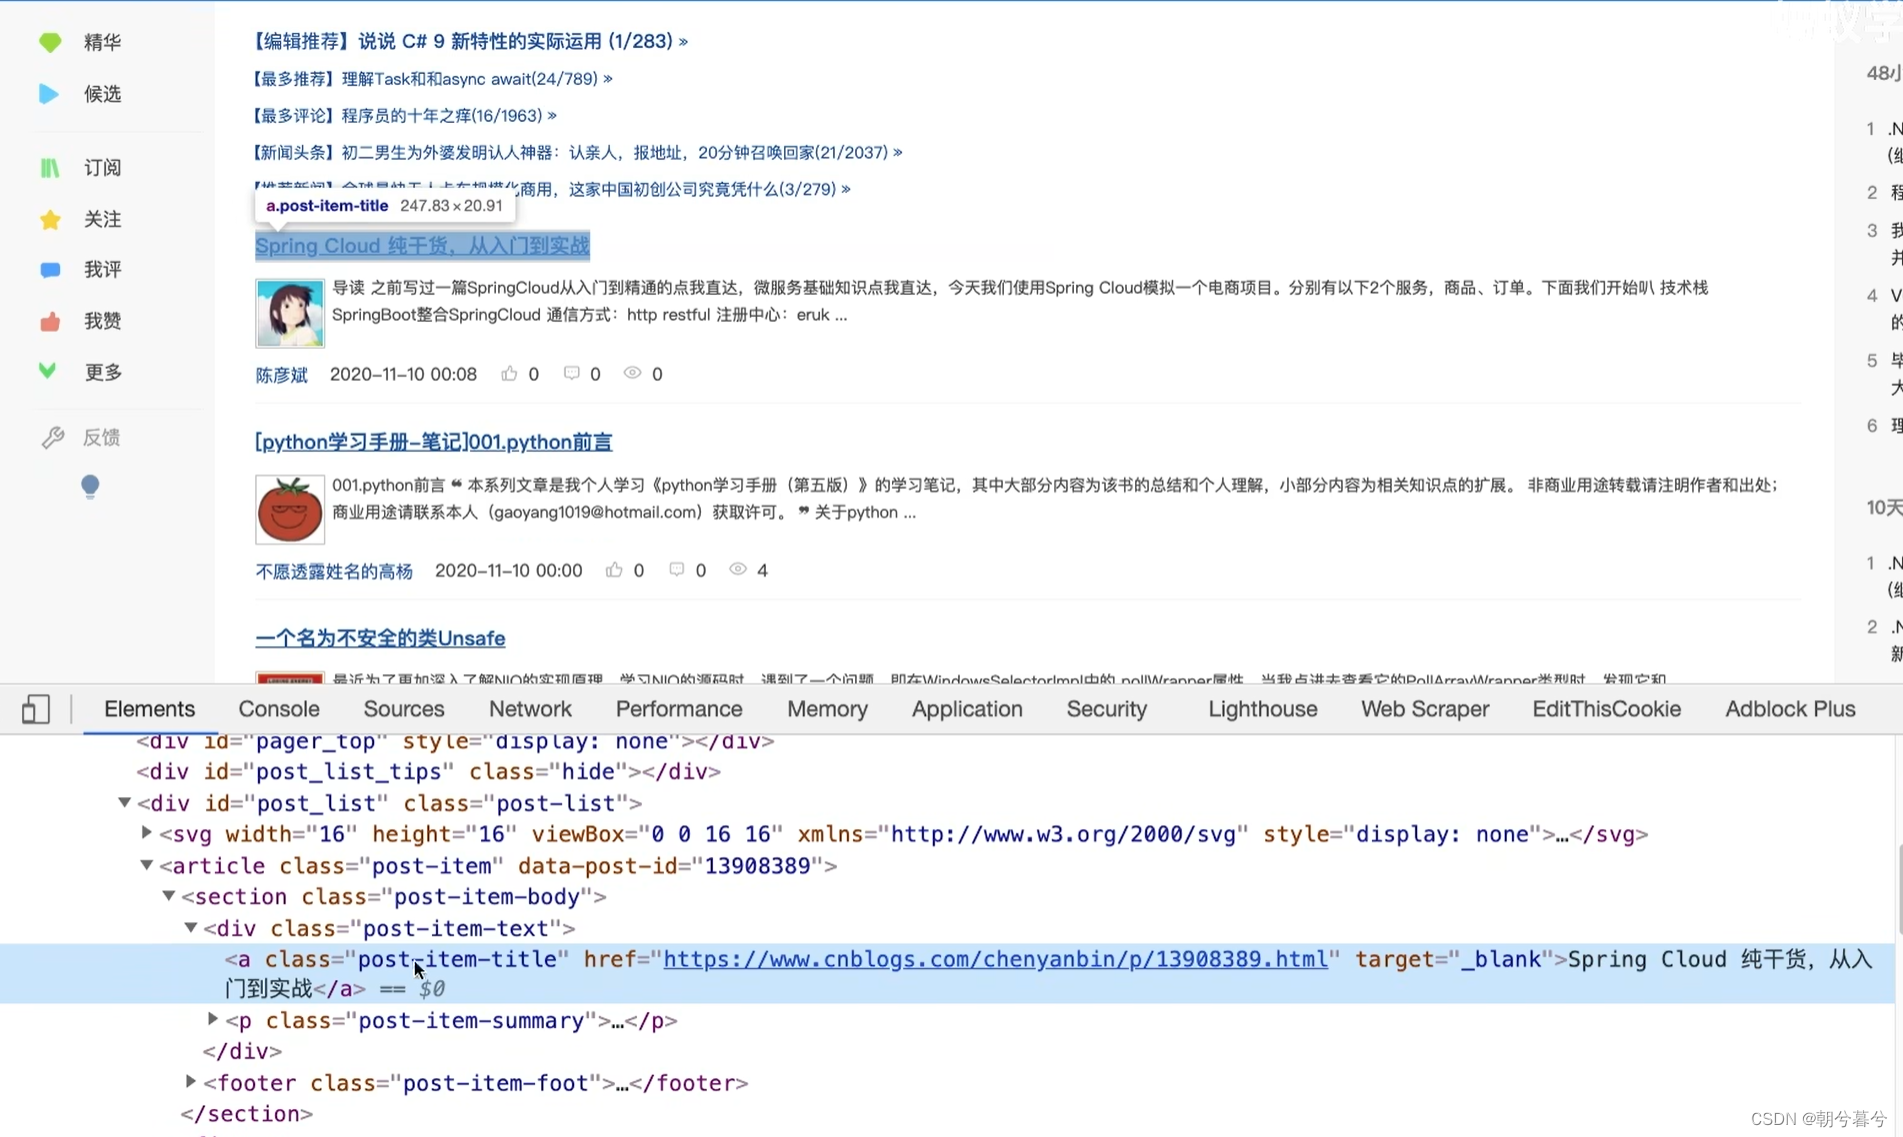The image size is (1903, 1137).
Task: Select the div#post_list_tips element line
Action: tap(429, 771)
